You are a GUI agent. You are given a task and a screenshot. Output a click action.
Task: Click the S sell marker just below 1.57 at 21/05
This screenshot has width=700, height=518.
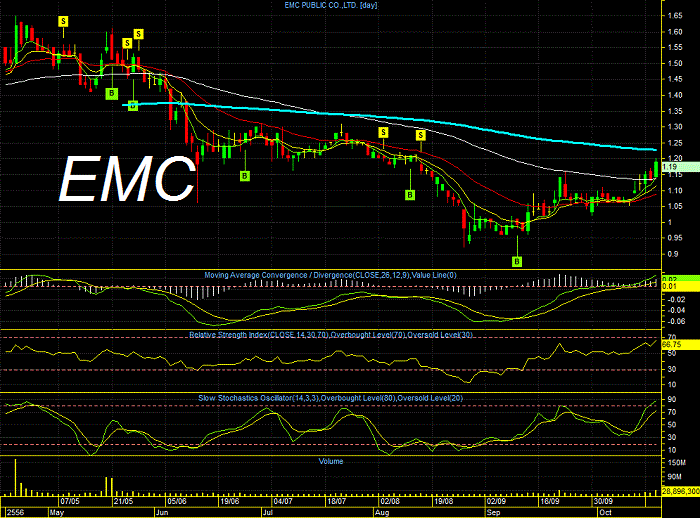point(127,43)
